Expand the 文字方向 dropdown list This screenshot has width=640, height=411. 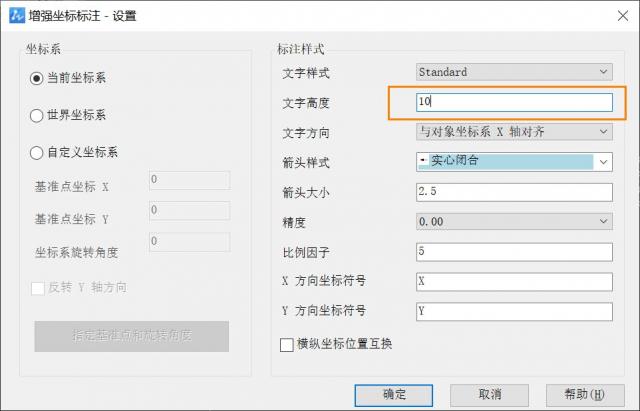[x=514, y=132]
